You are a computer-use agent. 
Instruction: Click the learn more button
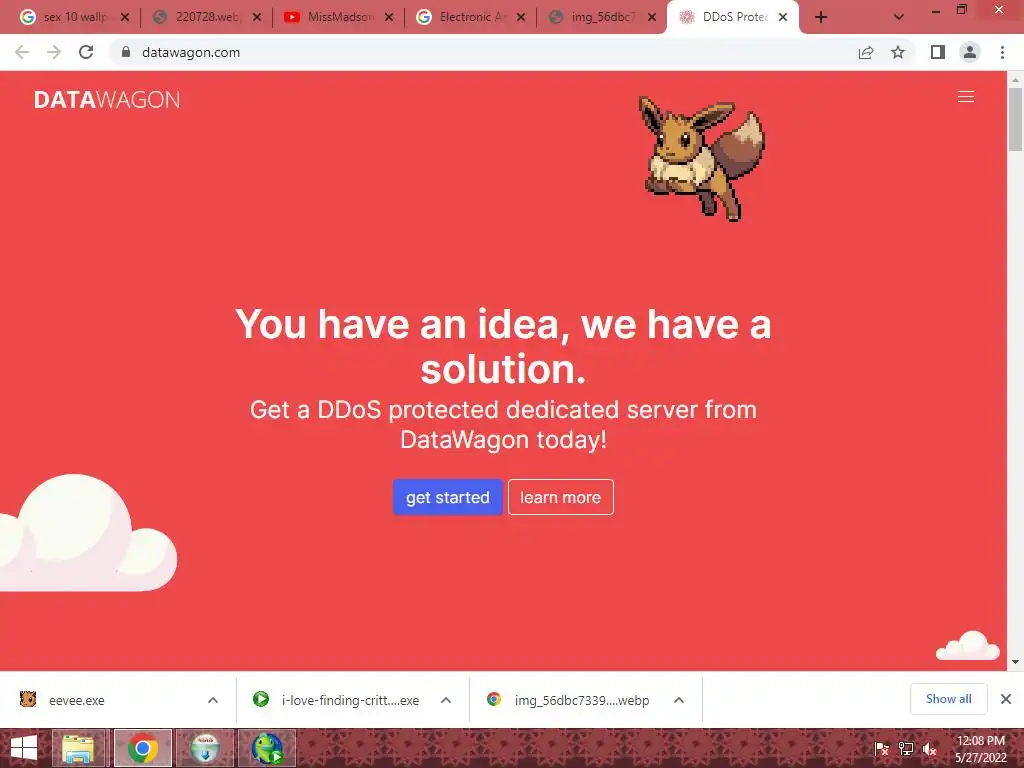pyautogui.click(x=560, y=497)
